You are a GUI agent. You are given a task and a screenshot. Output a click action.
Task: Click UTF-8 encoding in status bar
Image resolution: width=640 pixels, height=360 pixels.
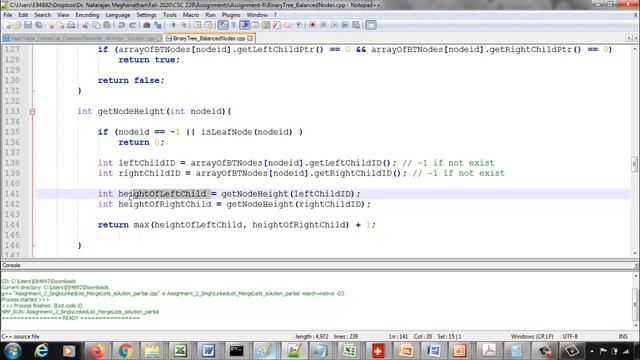pyautogui.click(x=570, y=336)
